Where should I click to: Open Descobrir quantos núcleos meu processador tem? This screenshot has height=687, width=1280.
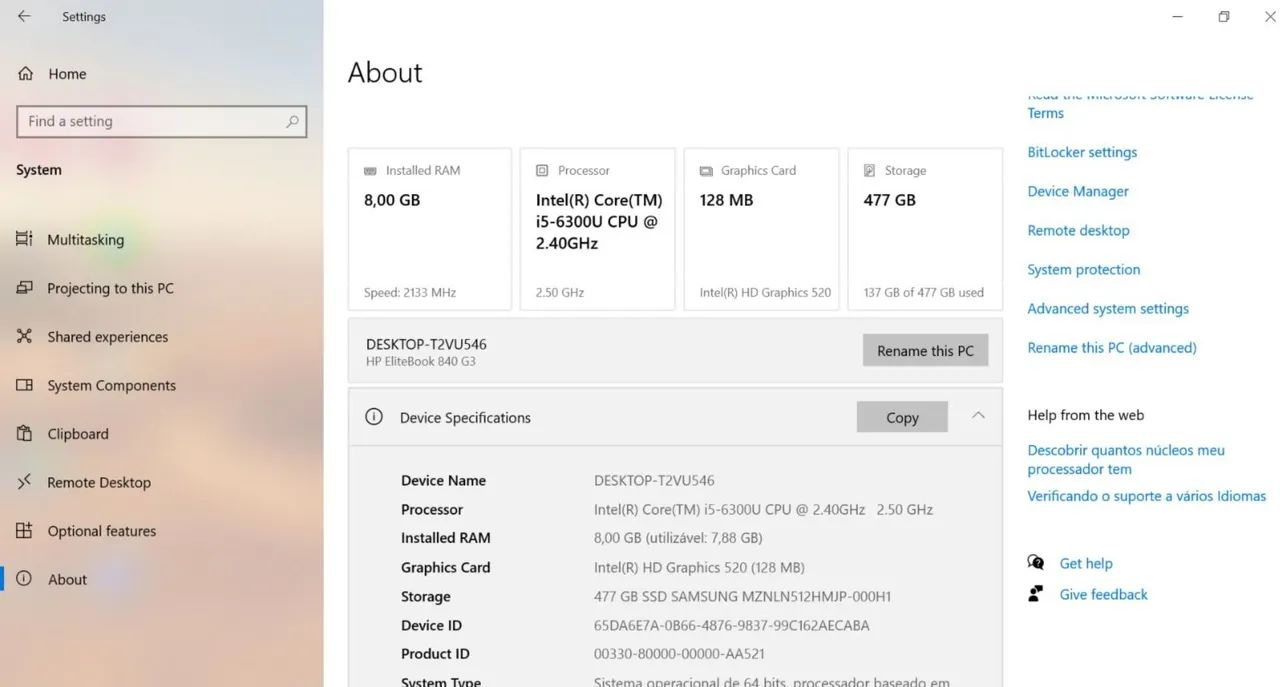tap(1126, 460)
